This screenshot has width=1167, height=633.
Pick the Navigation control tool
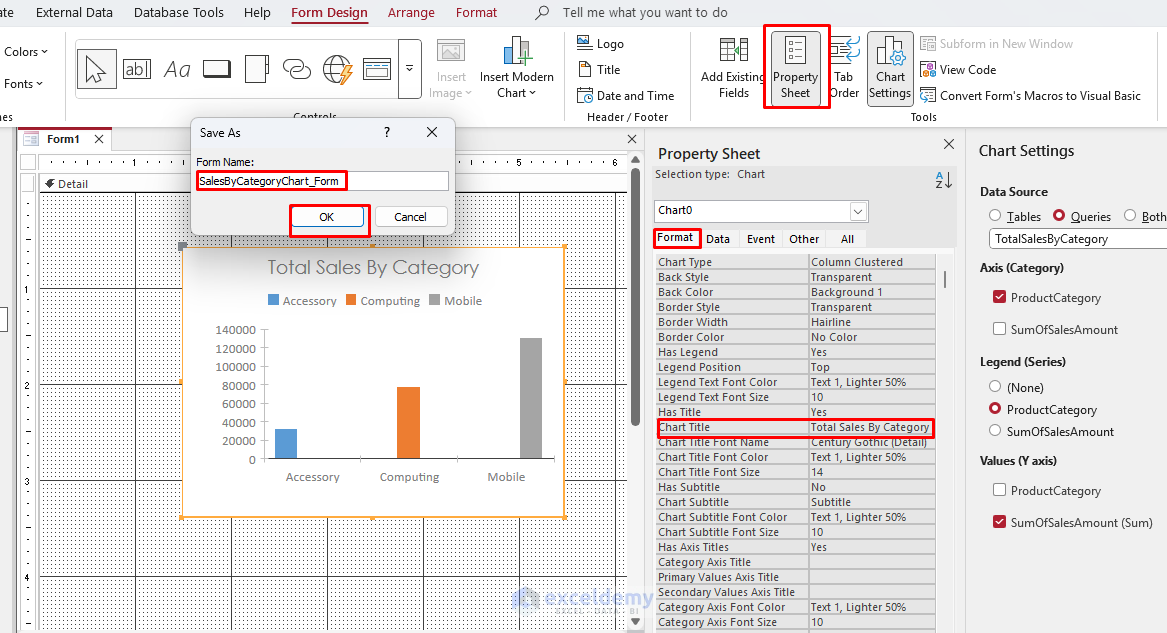[377, 69]
